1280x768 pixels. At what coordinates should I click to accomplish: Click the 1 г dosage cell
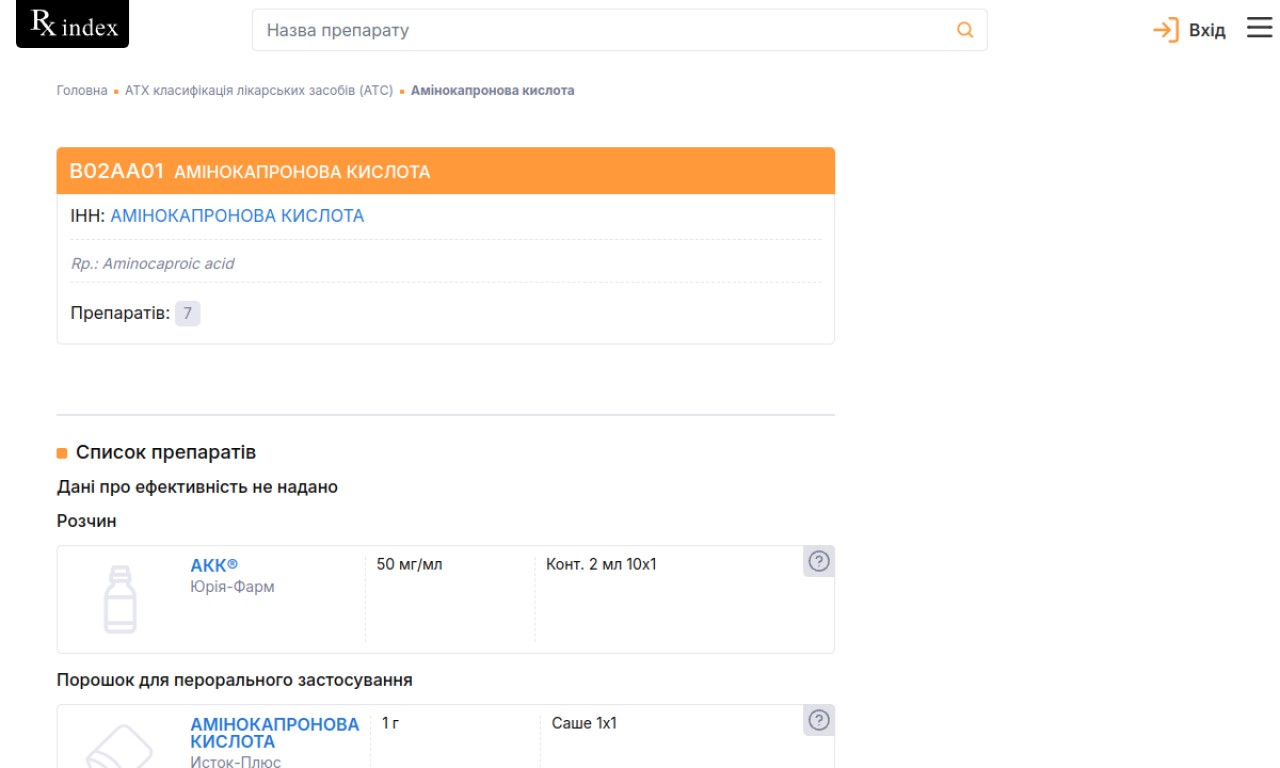tap(390, 722)
